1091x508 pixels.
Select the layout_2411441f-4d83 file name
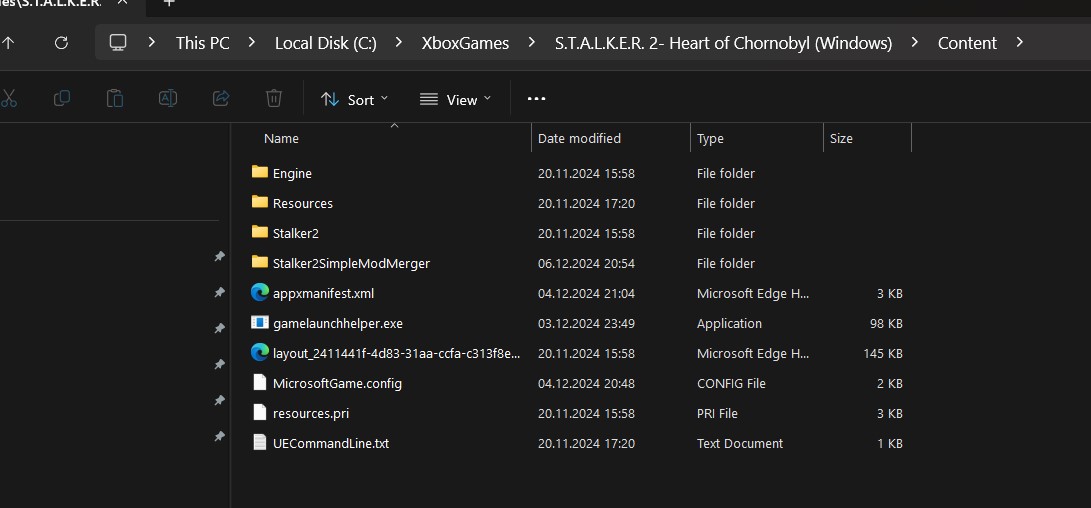[396, 354]
